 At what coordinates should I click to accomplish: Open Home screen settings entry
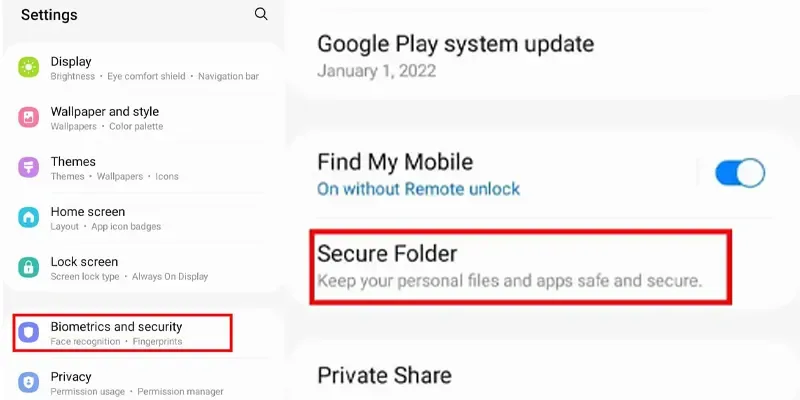pyautogui.click(x=143, y=218)
